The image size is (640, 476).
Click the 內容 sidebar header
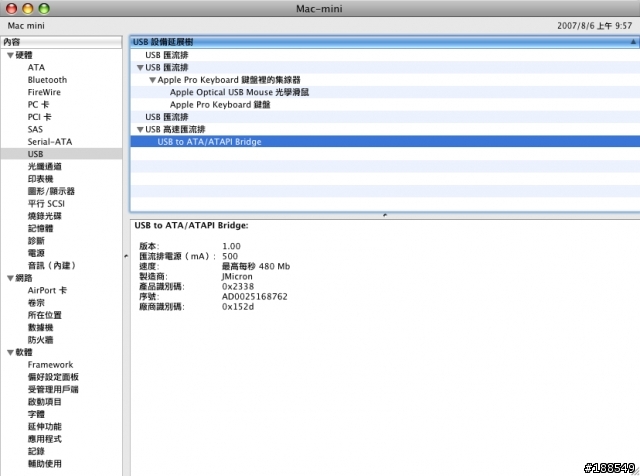(61, 42)
